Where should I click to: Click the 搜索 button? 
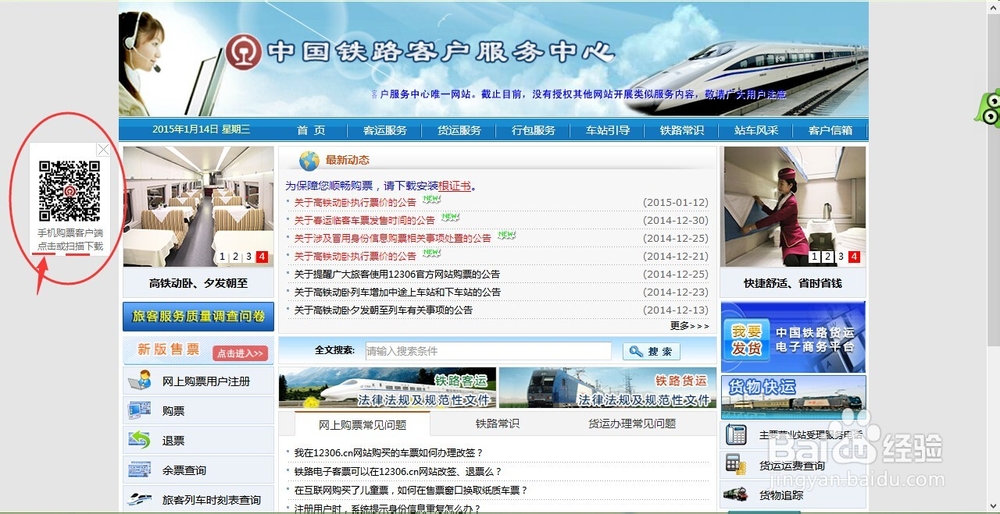tap(651, 351)
